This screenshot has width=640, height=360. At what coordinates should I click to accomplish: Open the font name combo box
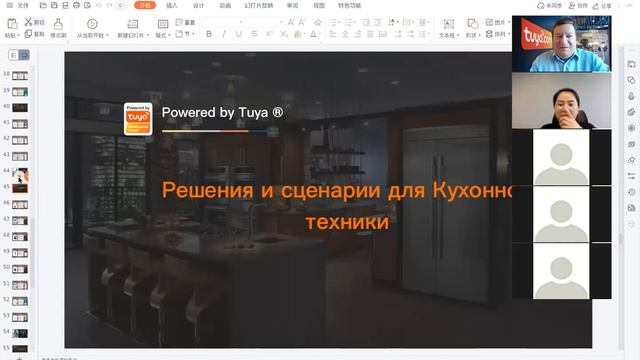(x=223, y=22)
